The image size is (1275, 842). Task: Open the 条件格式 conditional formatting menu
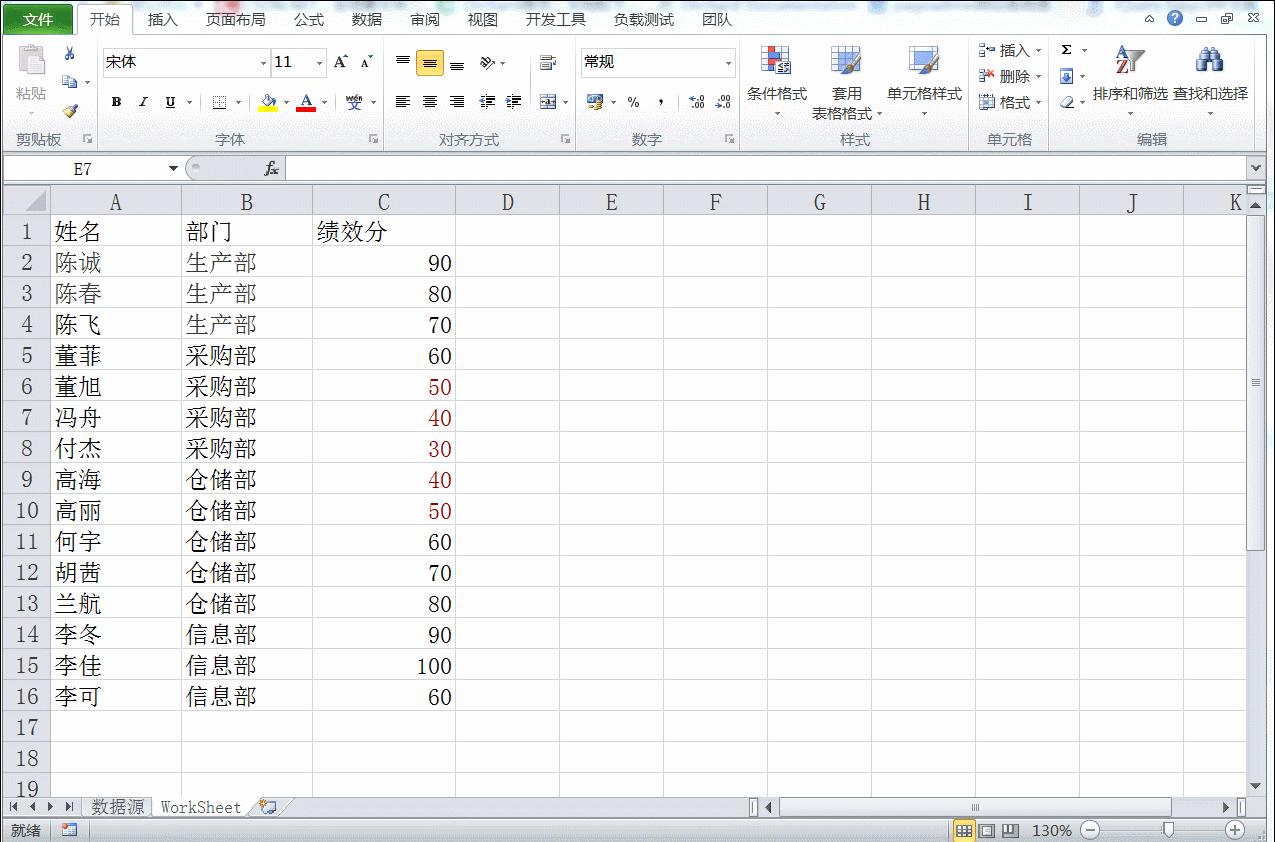click(x=777, y=80)
